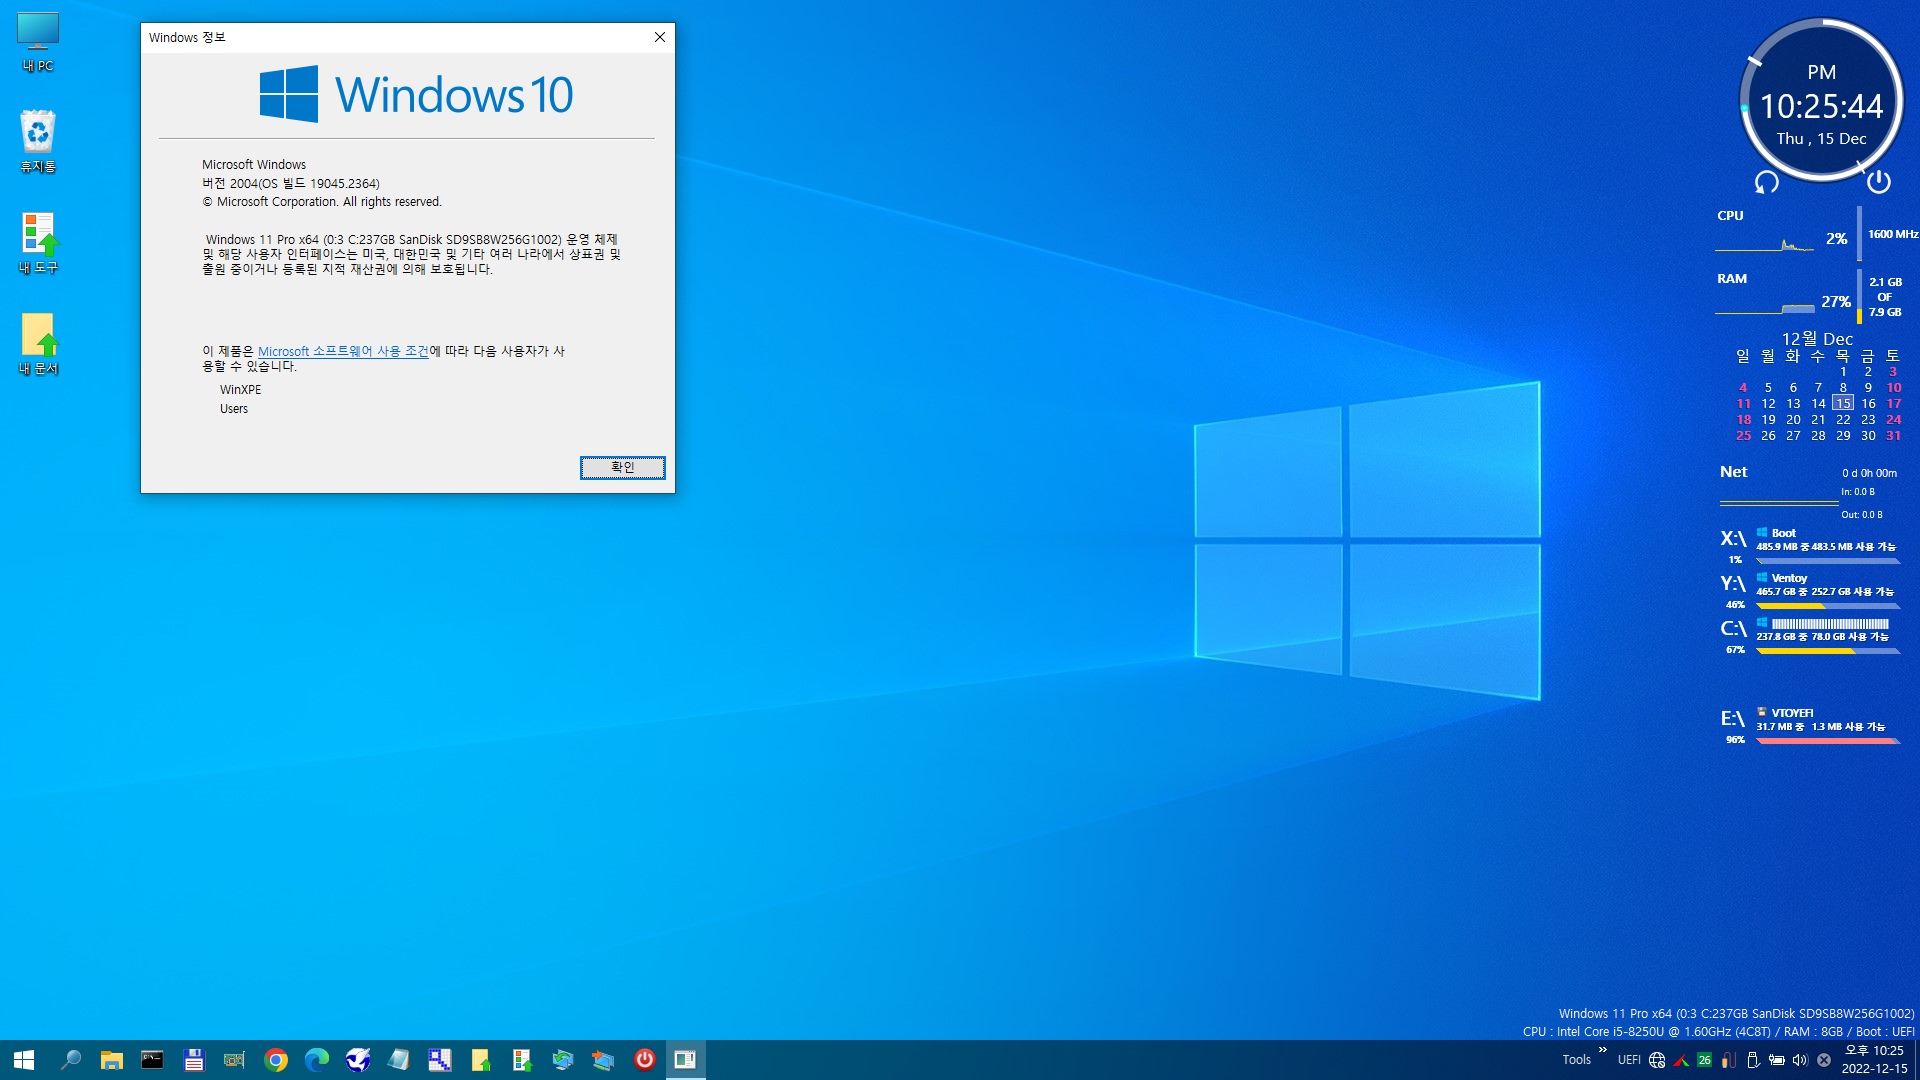Open the notepad icon on the taskbar
This screenshot has height=1080, width=1920.
pyautogui.click(x=399, y=1060)
